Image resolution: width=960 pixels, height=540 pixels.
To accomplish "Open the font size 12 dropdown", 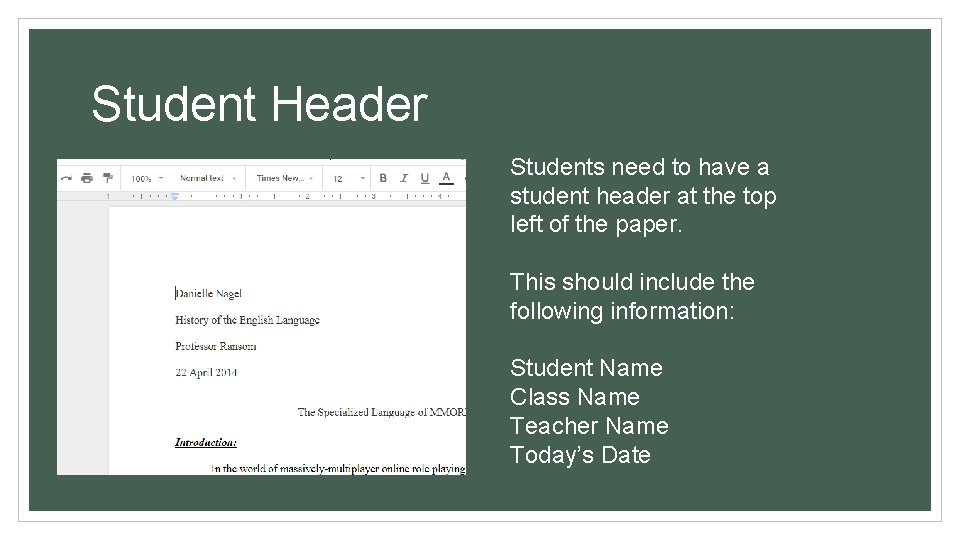I will pos(349,179).
